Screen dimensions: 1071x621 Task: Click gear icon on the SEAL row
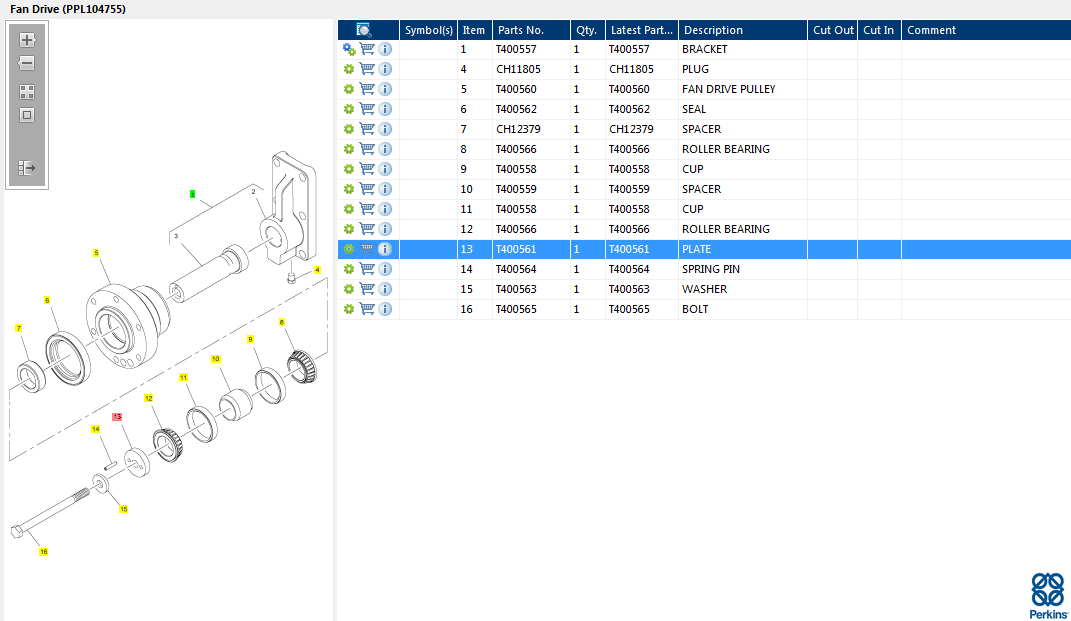tap(349, 109)
